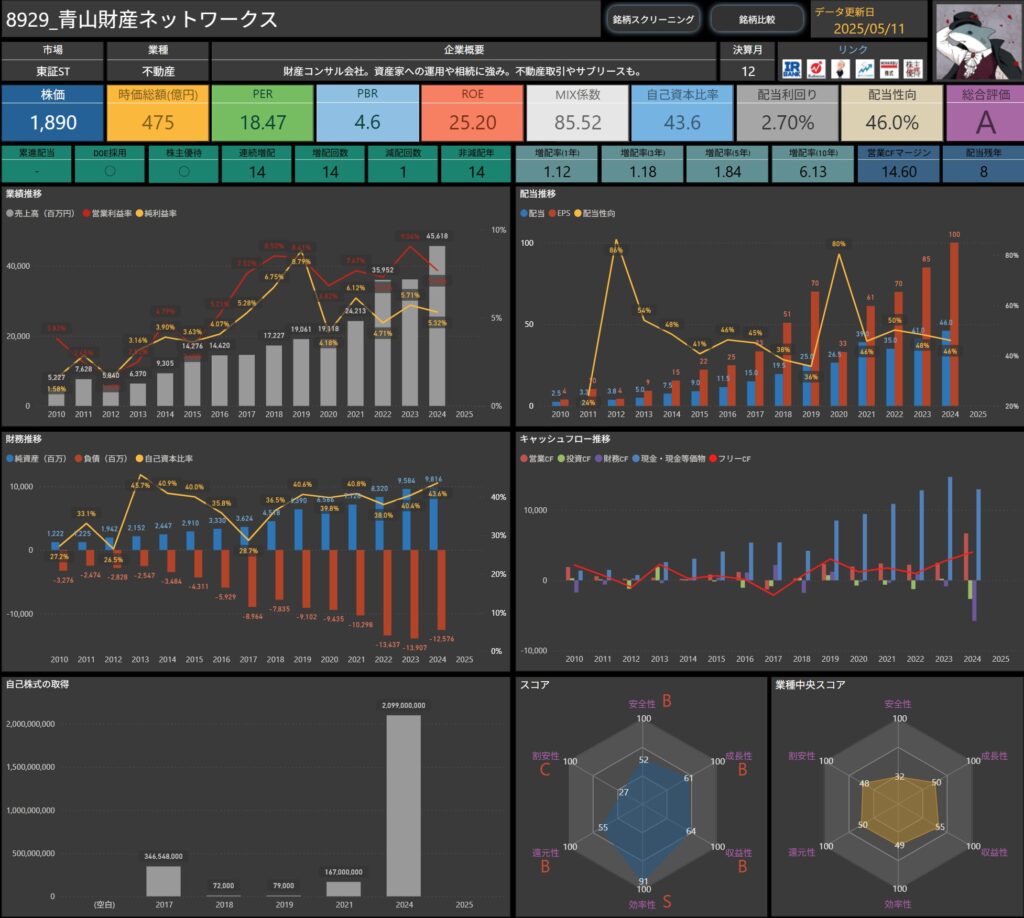The height and width of the screenshot is (918, 1024).
Task: Click the 配当性向 46.0% card
Action: pyautogui.click(x=892, y=113)
